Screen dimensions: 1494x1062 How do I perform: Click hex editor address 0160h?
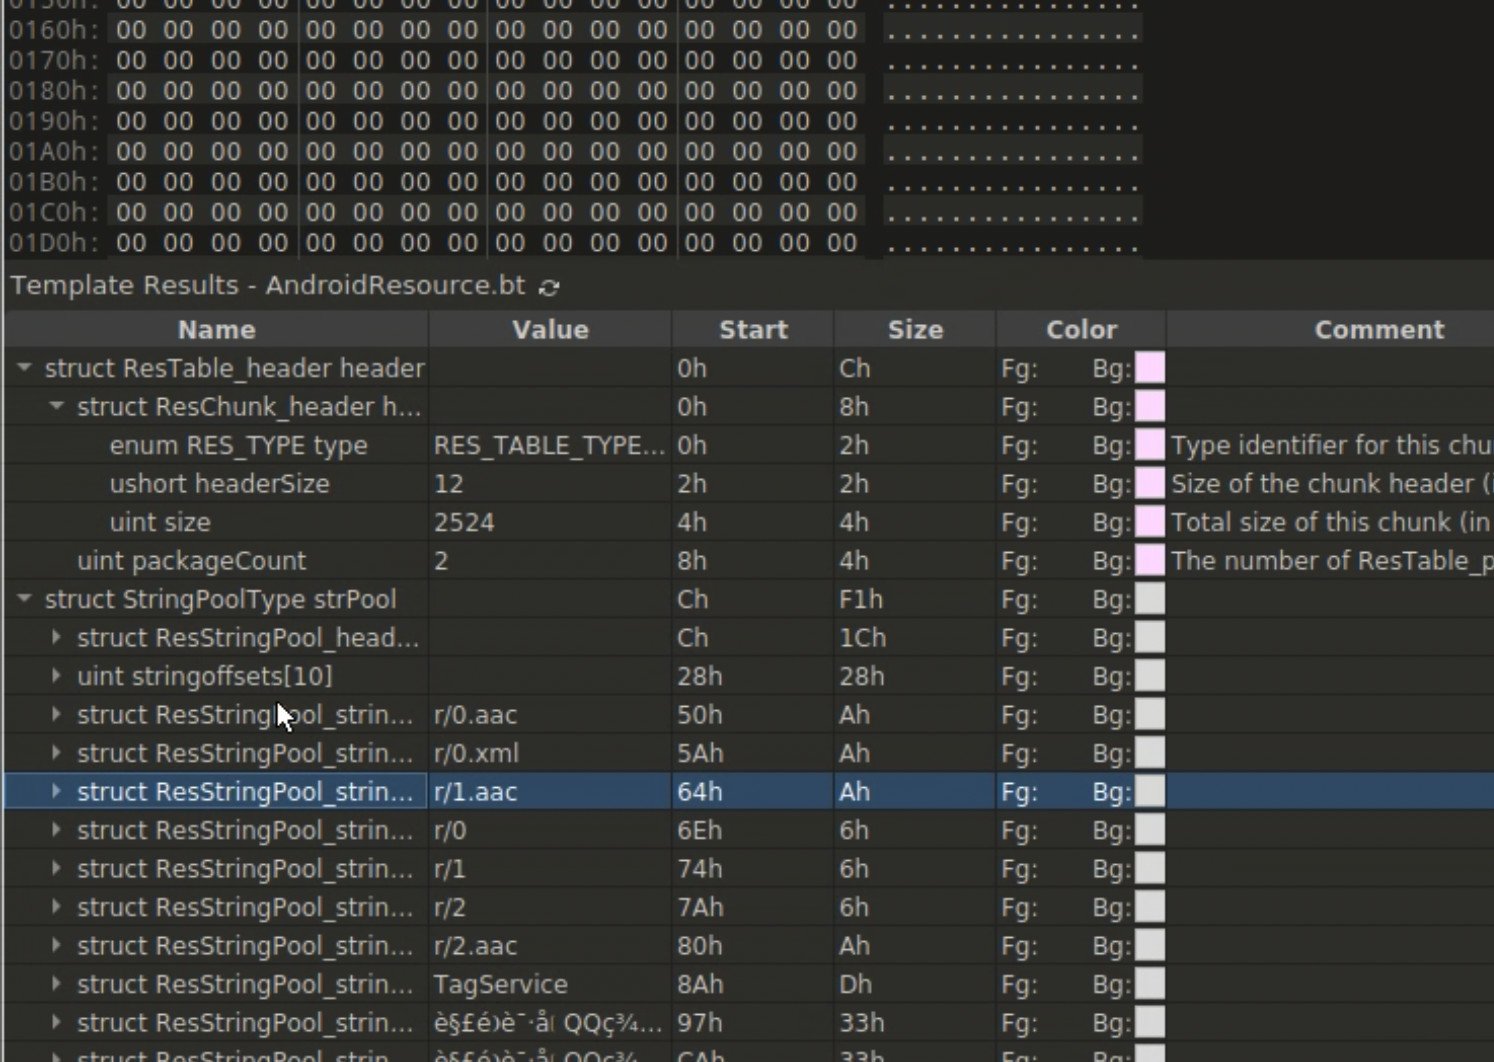click(x=53, y=30)
